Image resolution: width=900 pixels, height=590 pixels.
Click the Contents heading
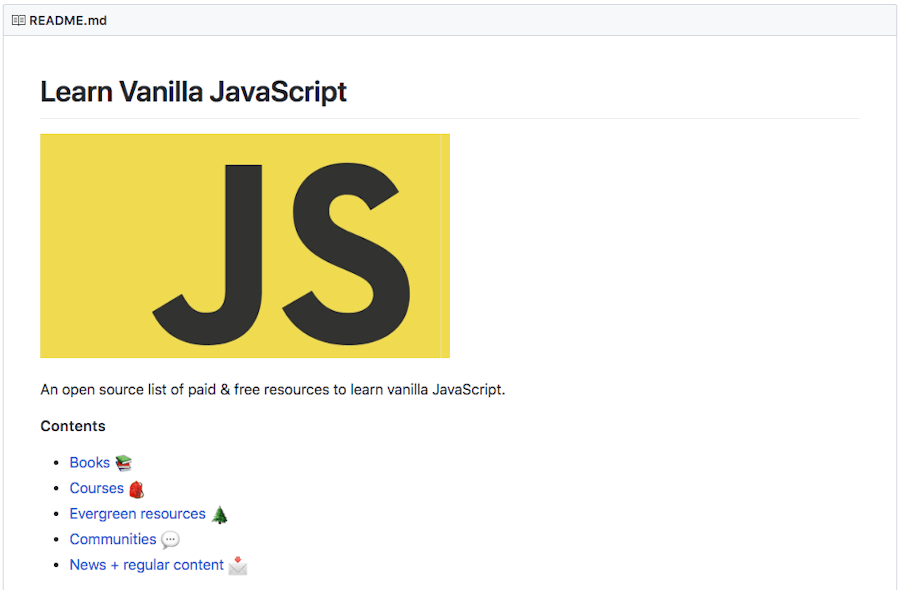(x=73, y=425)
